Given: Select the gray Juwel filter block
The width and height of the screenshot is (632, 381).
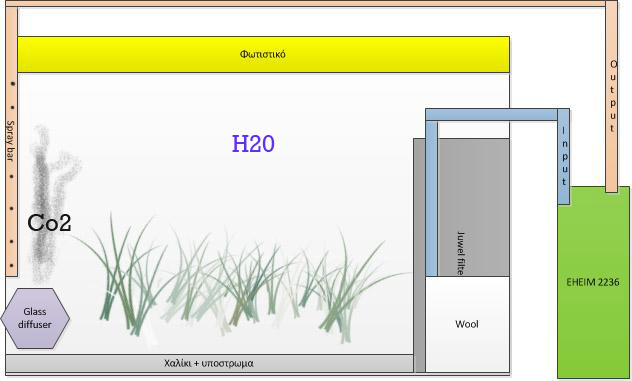Looking at the screenshot, I should [474, 208].
